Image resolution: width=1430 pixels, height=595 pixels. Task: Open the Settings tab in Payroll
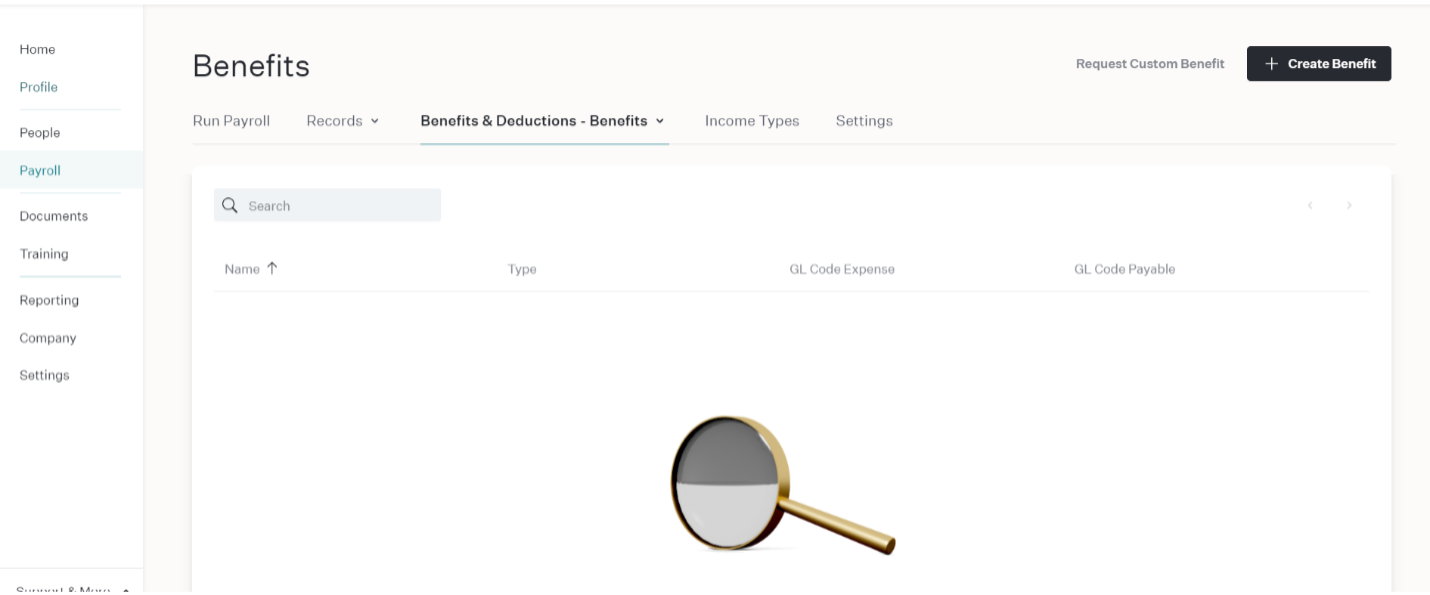click(x=864, y=120)
